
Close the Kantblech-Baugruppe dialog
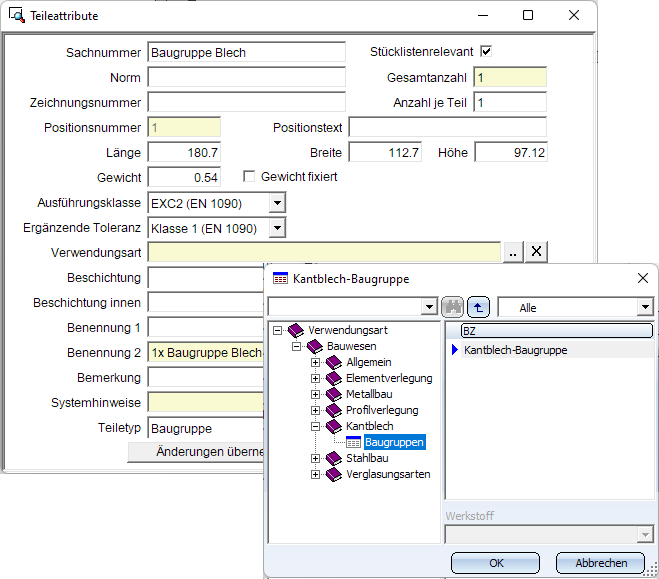tap(643, 278)
